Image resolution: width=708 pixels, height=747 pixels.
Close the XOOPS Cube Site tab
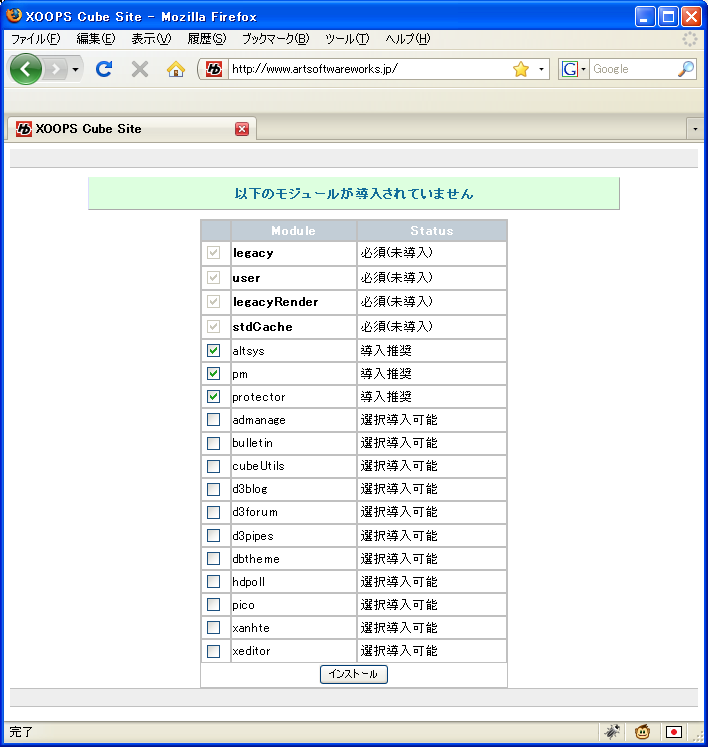pos(242,129)
